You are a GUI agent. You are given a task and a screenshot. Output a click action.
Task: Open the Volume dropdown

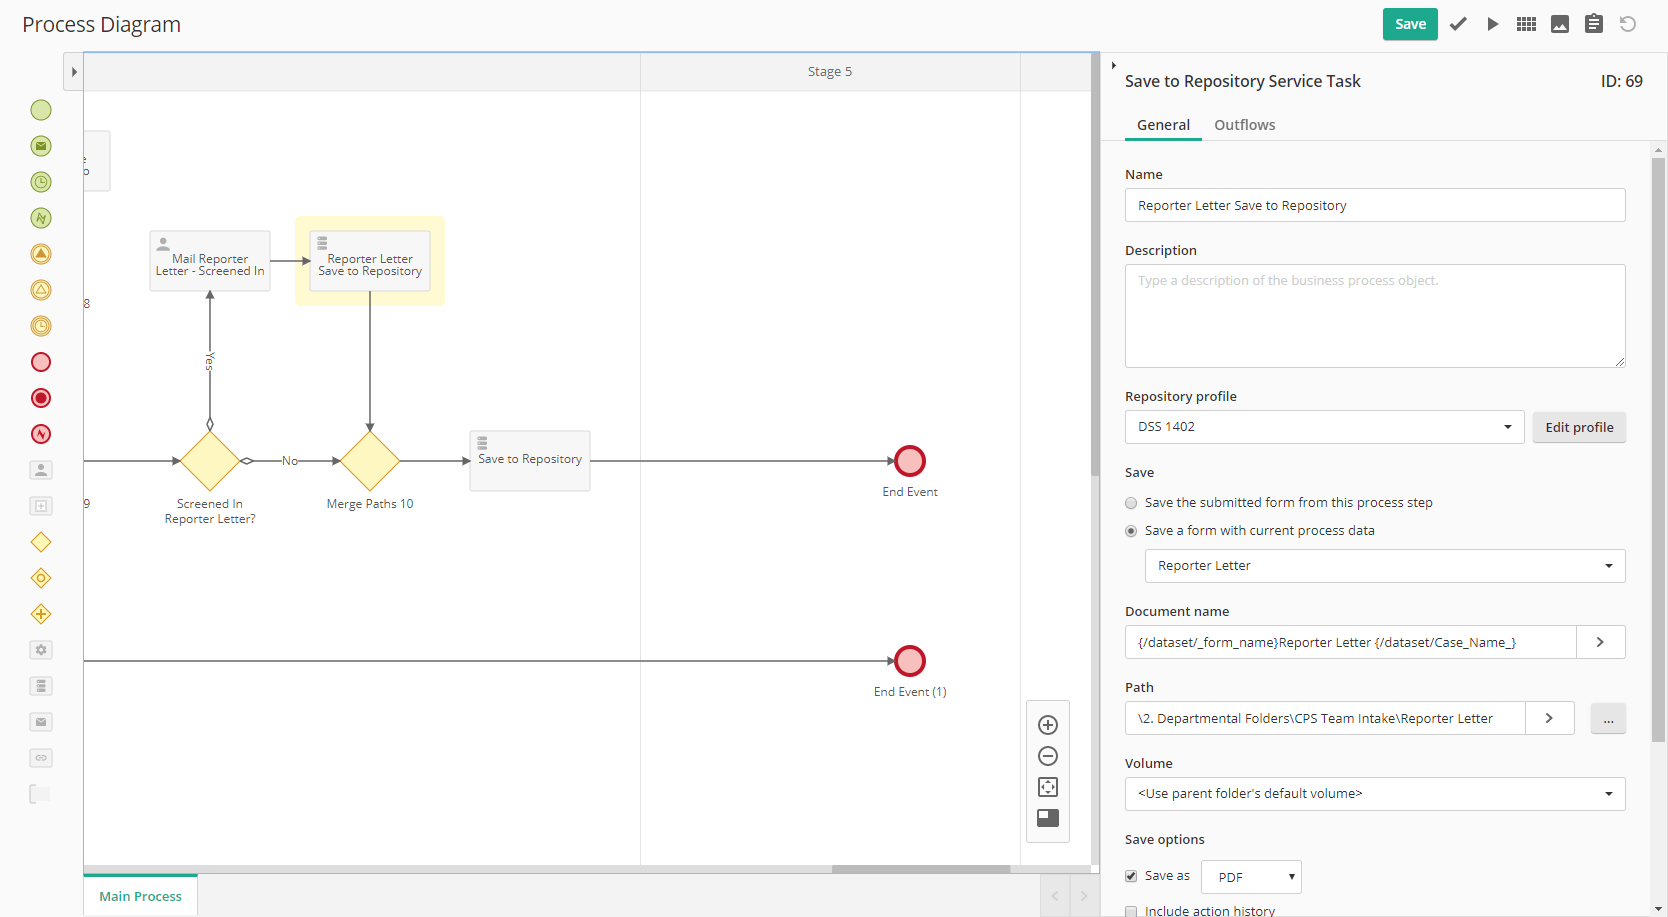pyautogui.click(x=1374, y=794)
